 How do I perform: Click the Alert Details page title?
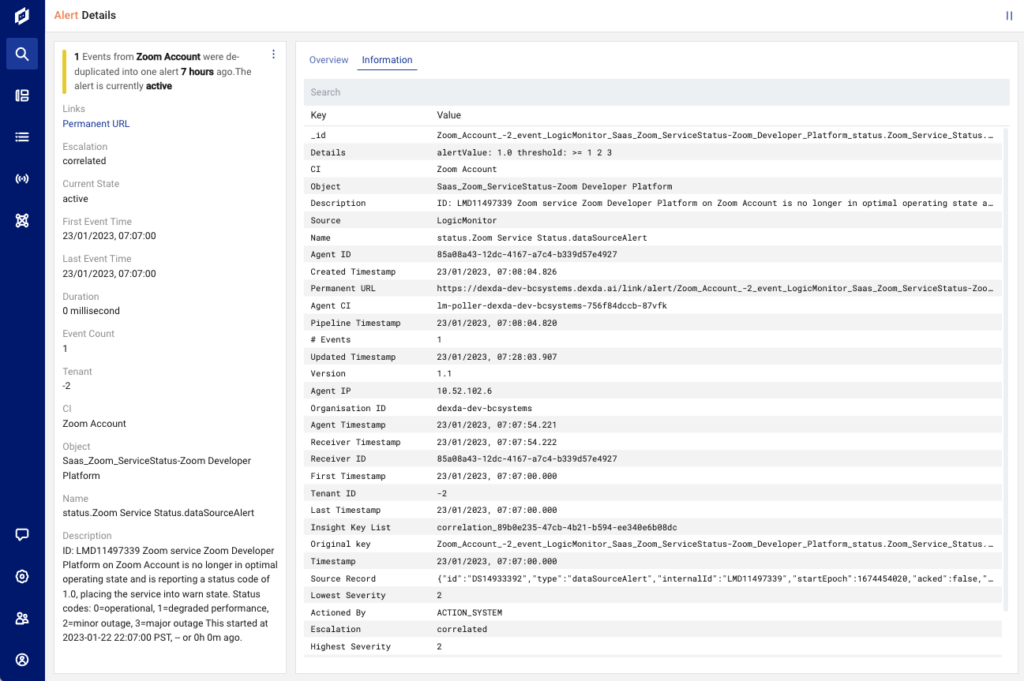pos(85,15)
